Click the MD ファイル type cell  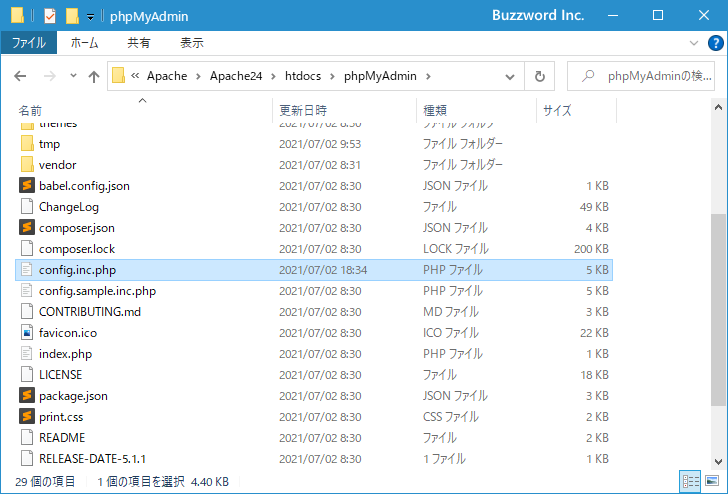pyautogui.click(x=451, y=312)
